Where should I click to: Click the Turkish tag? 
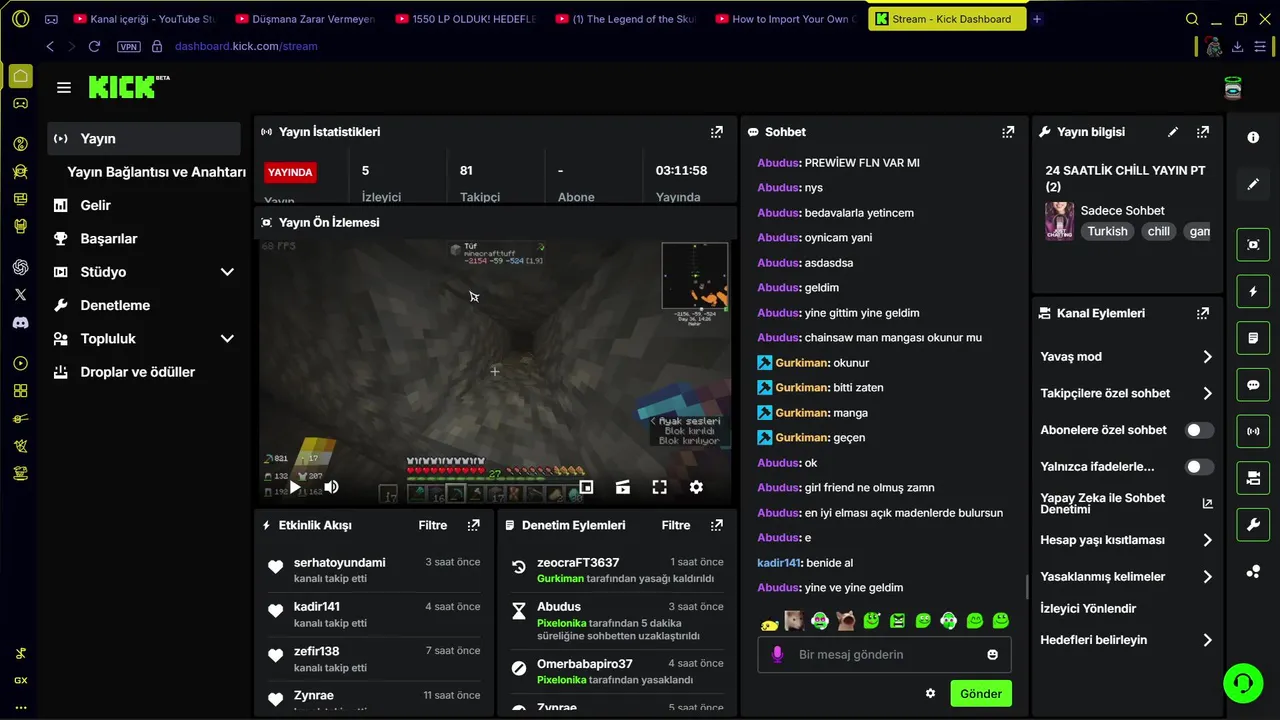click(x=1107, y=231)
